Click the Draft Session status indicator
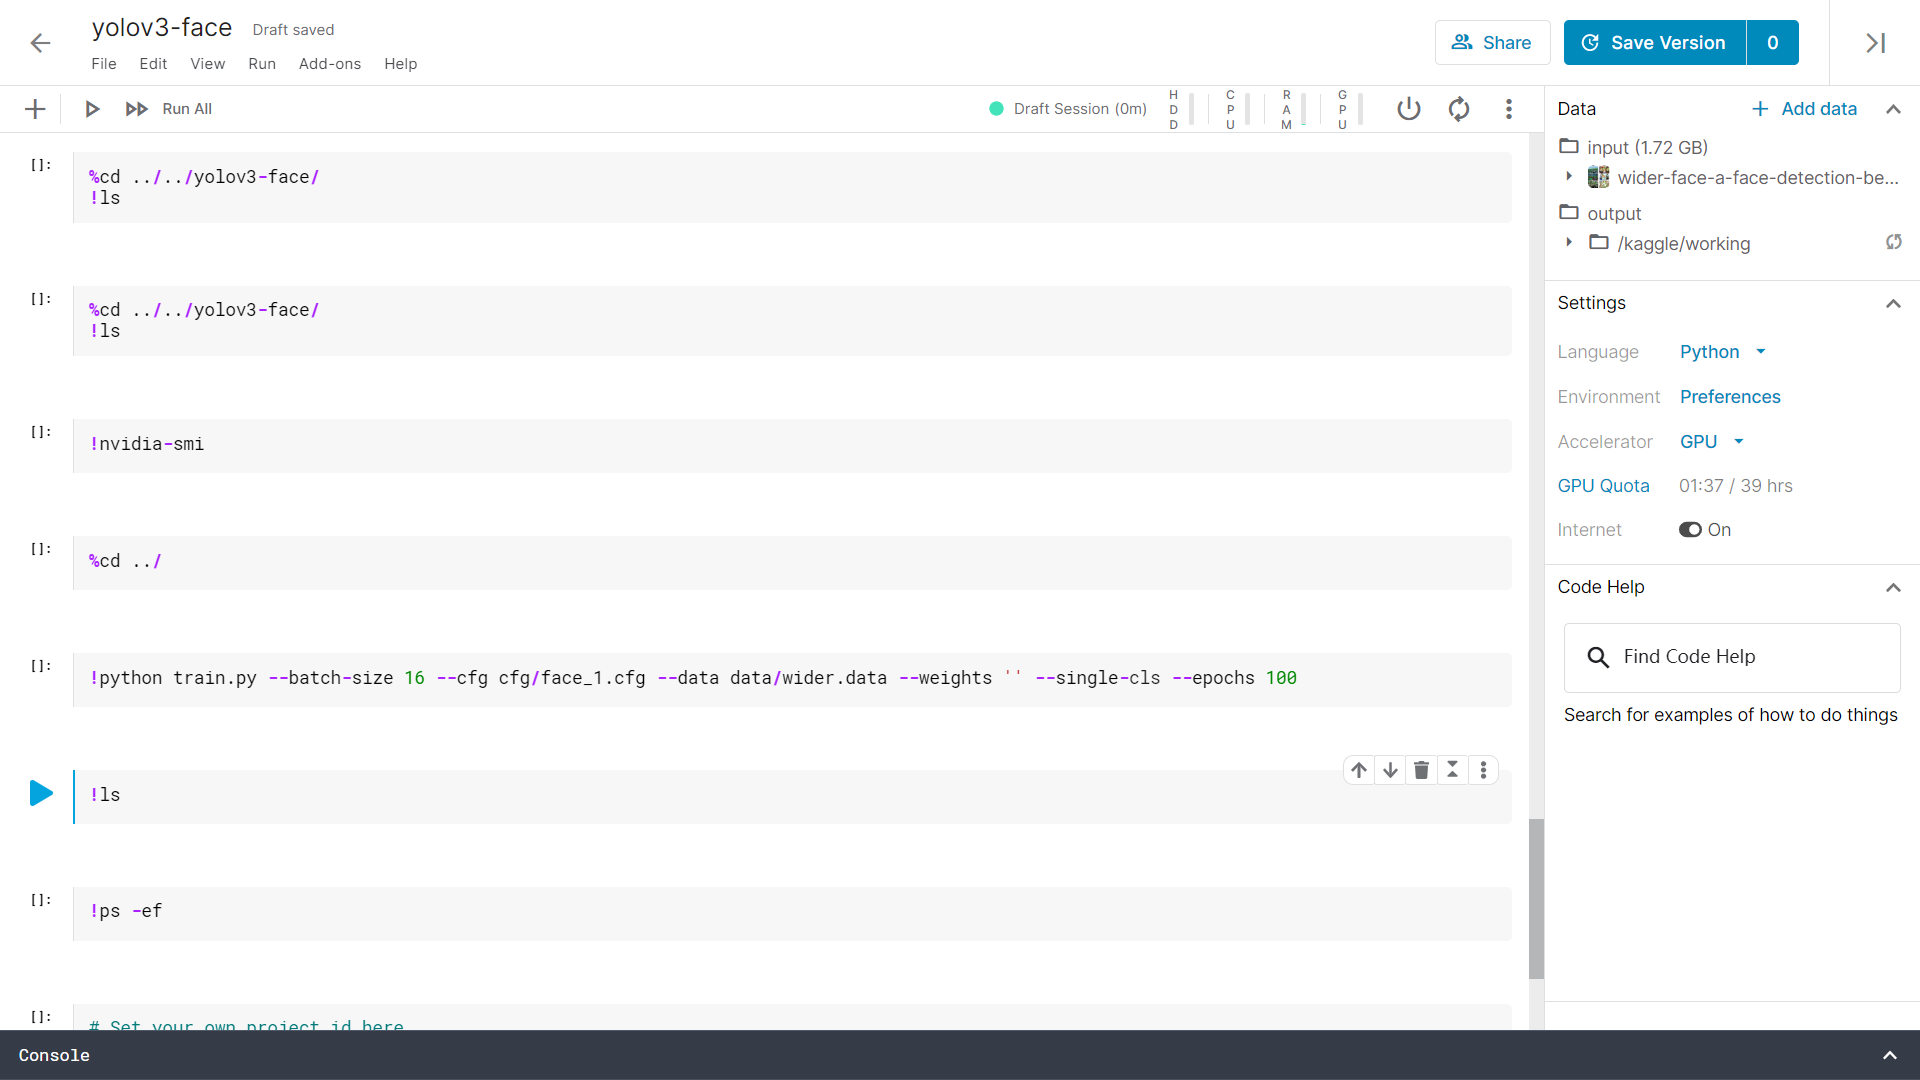 pyautogui.click(x=1067, y=109)
